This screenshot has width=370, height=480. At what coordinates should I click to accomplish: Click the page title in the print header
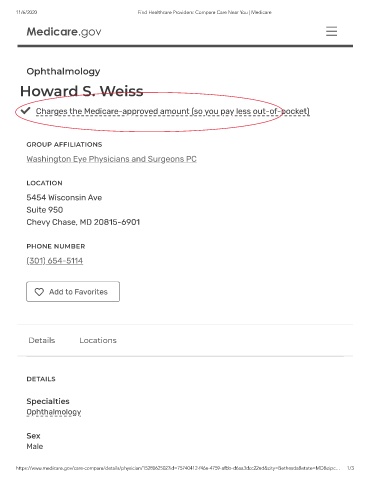[x=205, y=12]
